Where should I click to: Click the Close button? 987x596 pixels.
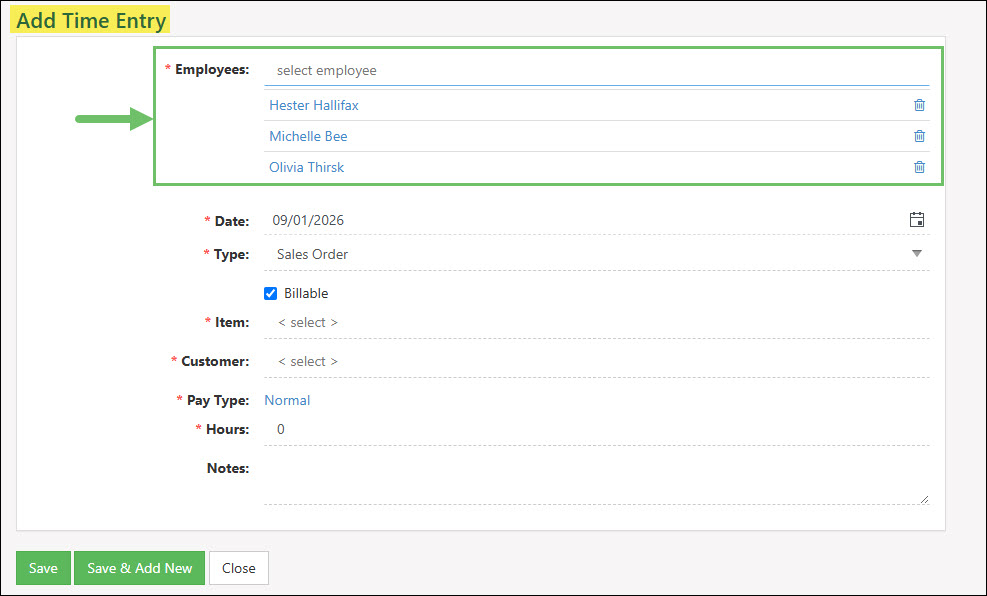point(239,568)
